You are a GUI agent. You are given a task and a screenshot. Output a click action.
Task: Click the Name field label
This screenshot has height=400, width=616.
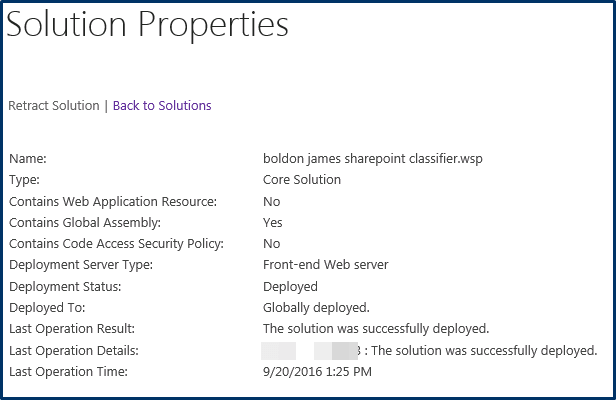(x=28, y=158)
